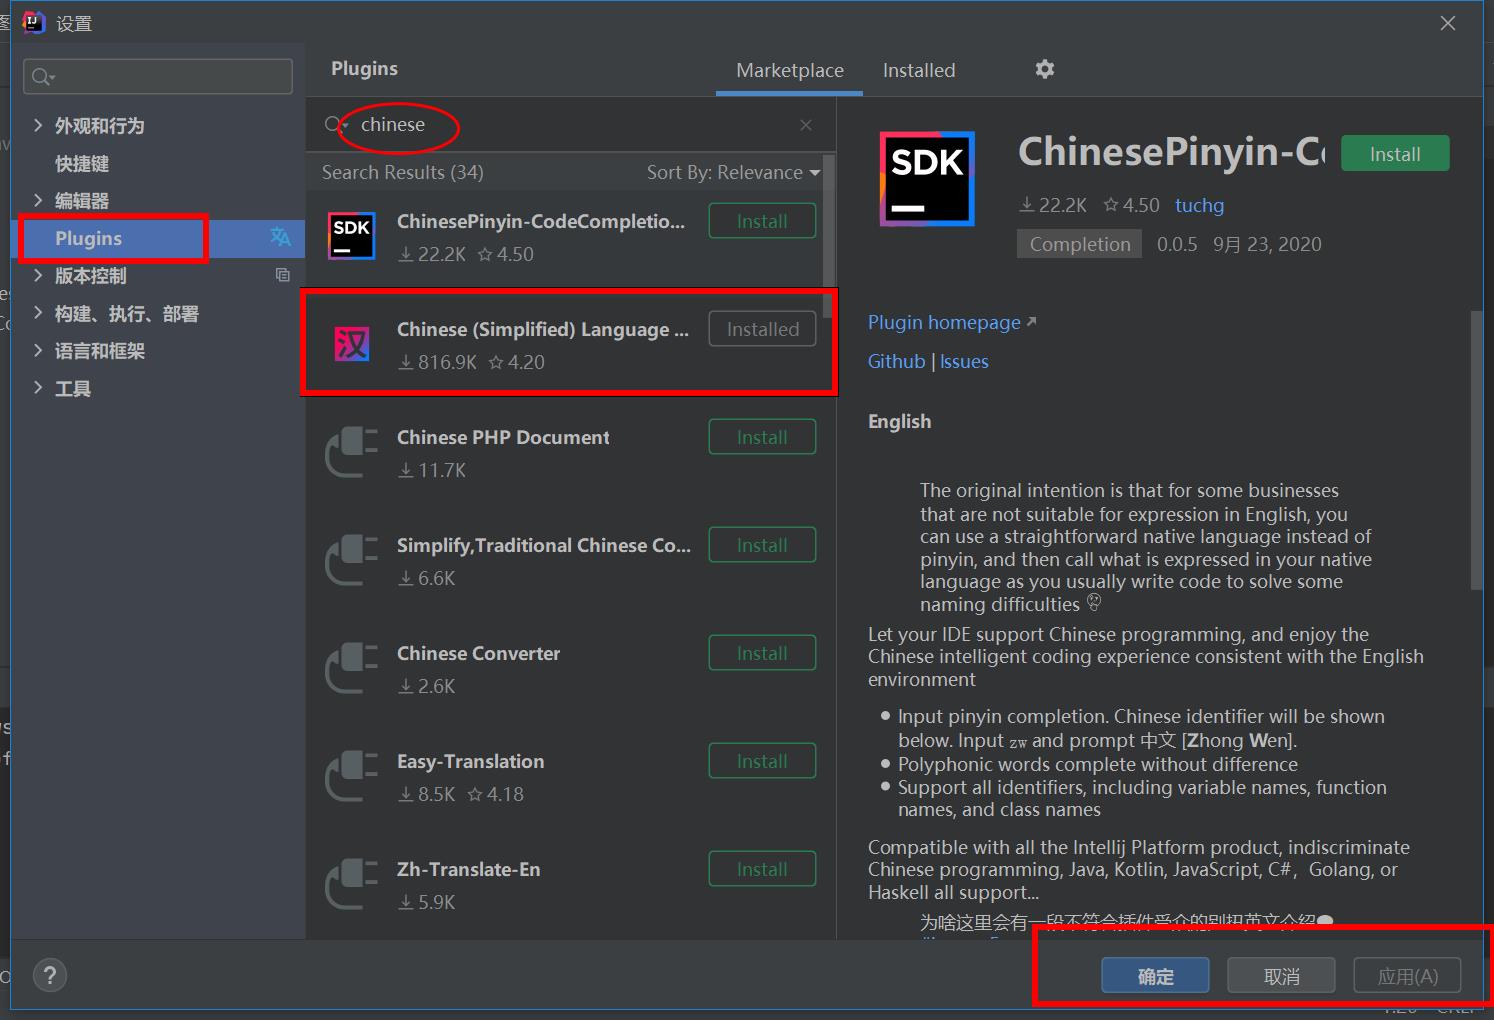Click the Search Results (34) label

[402, 172]
